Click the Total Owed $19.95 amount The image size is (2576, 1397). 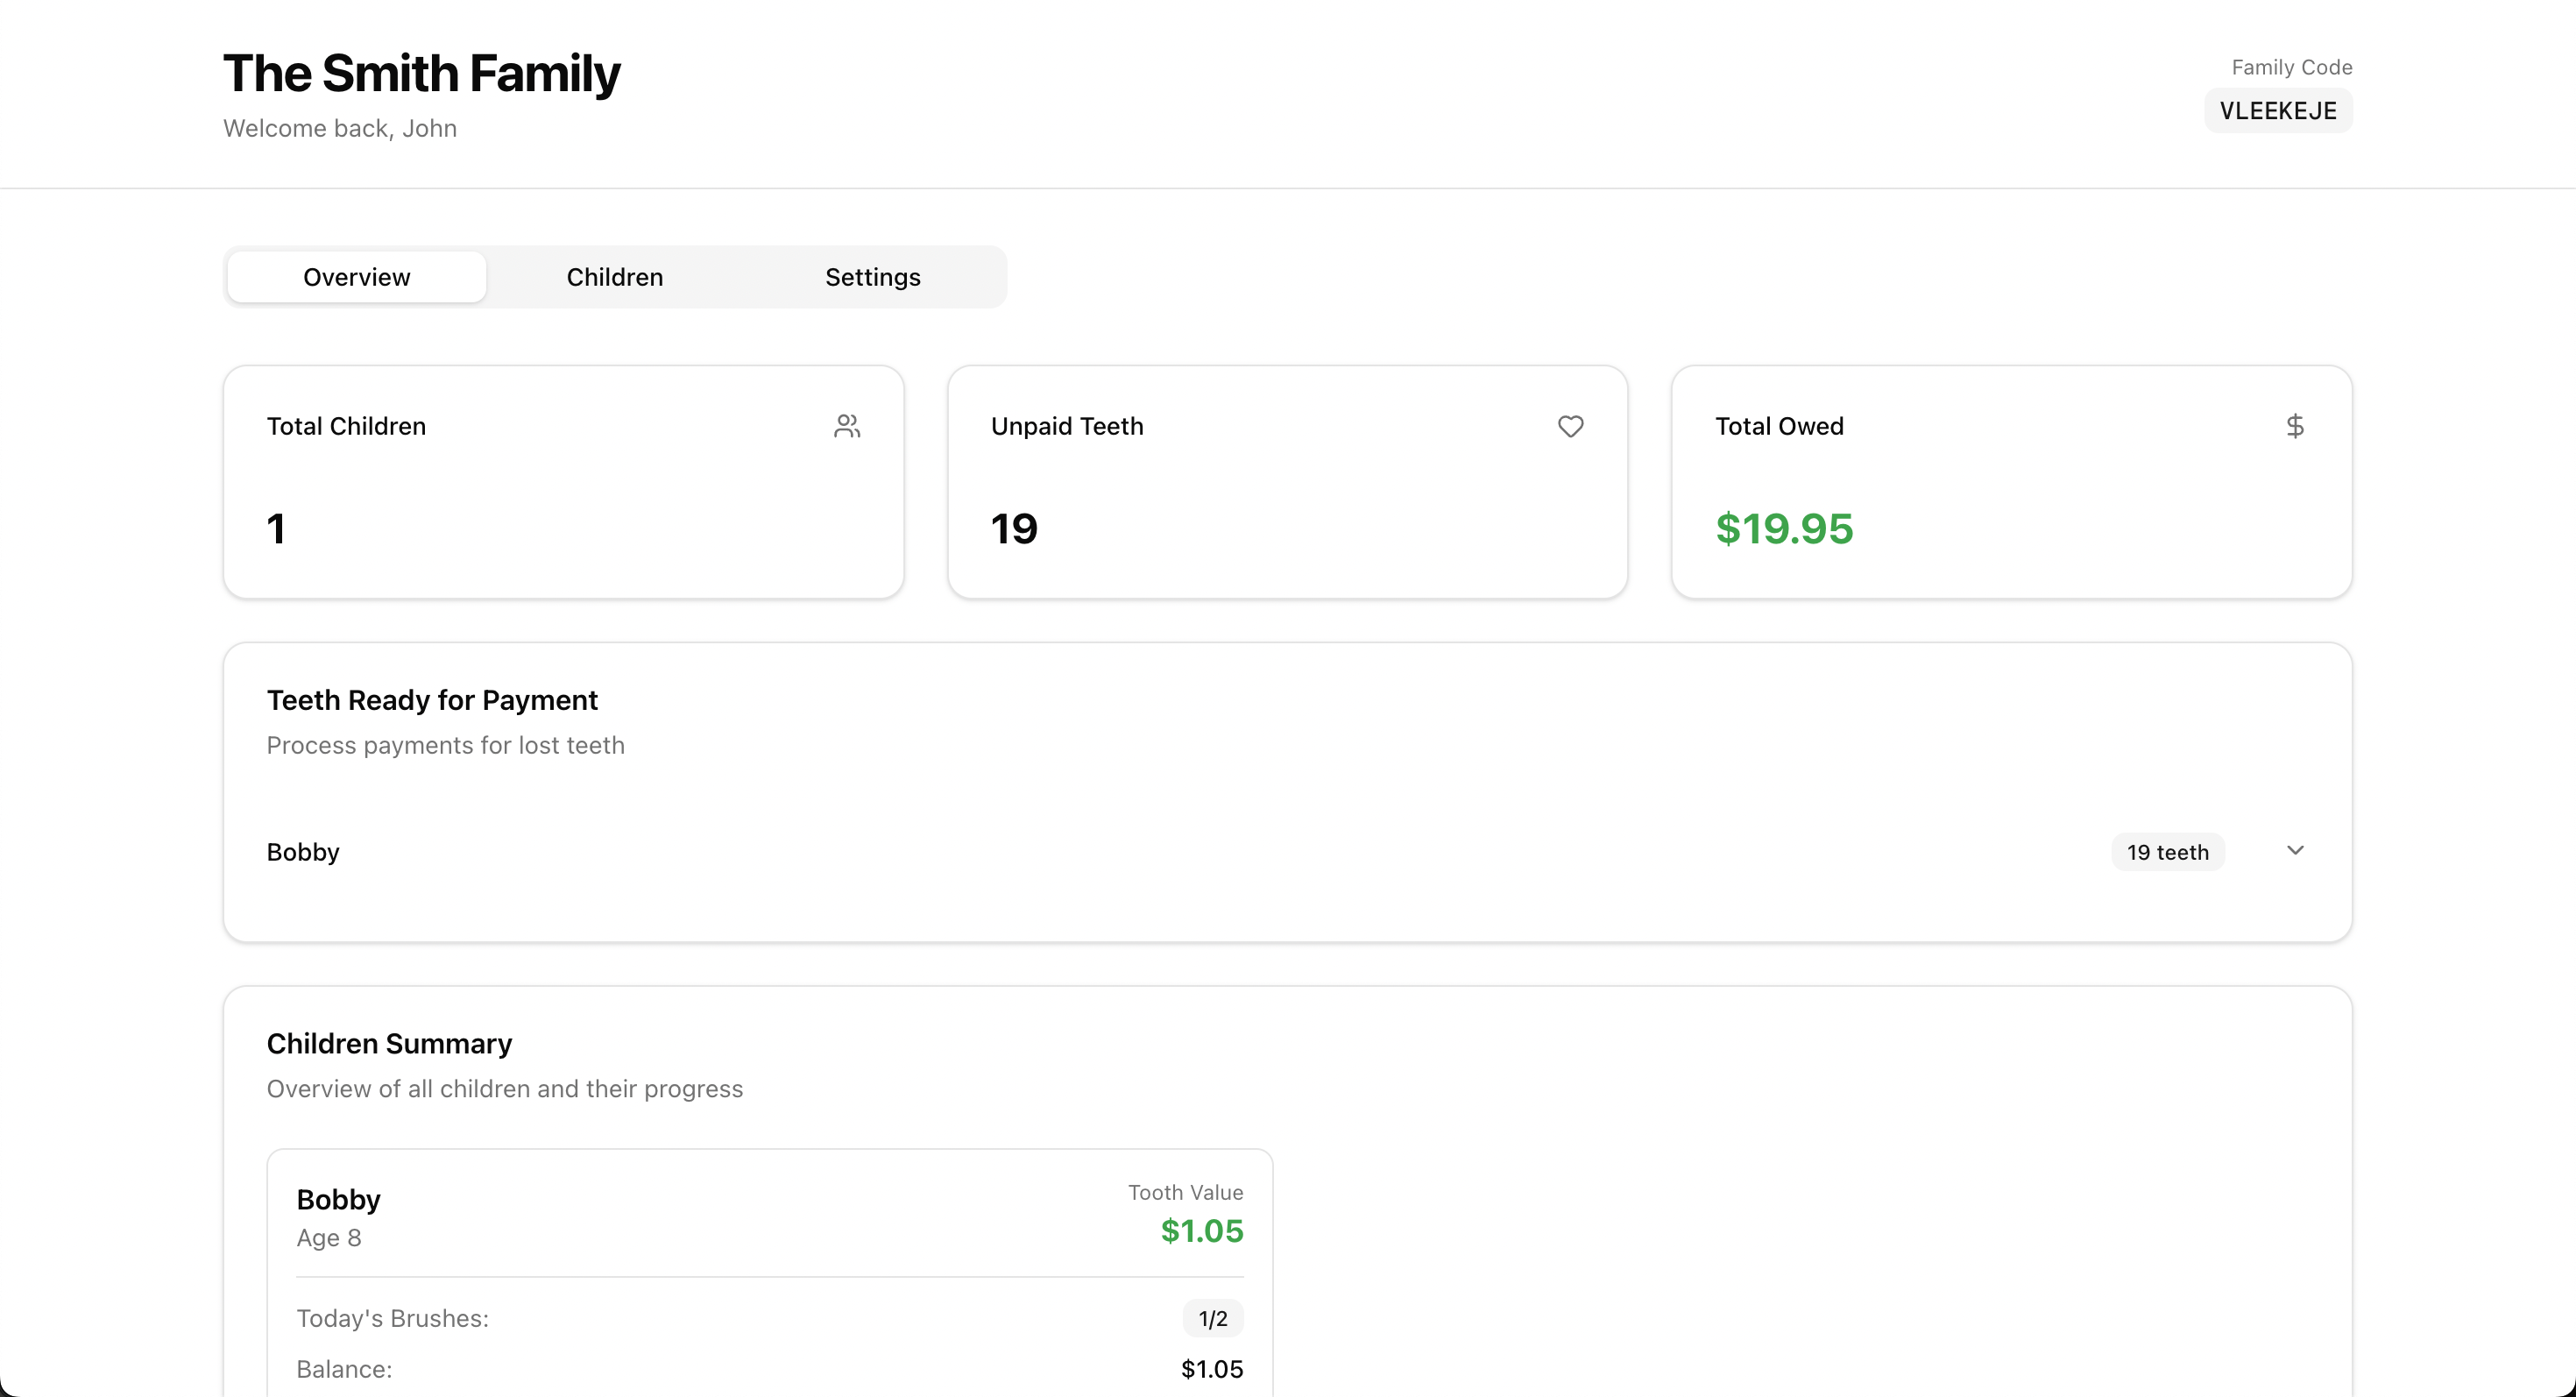point(1783,528)
